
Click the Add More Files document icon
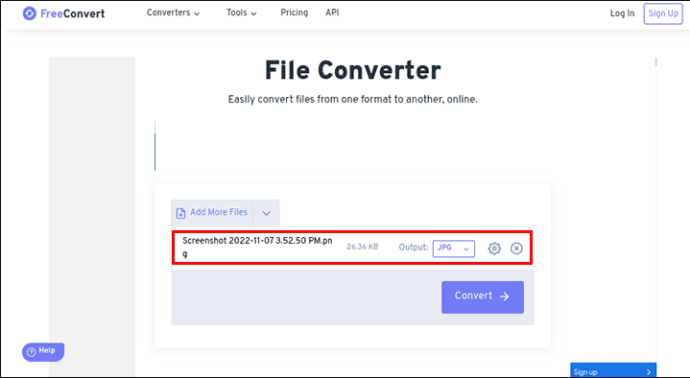[x=180, y=213]
